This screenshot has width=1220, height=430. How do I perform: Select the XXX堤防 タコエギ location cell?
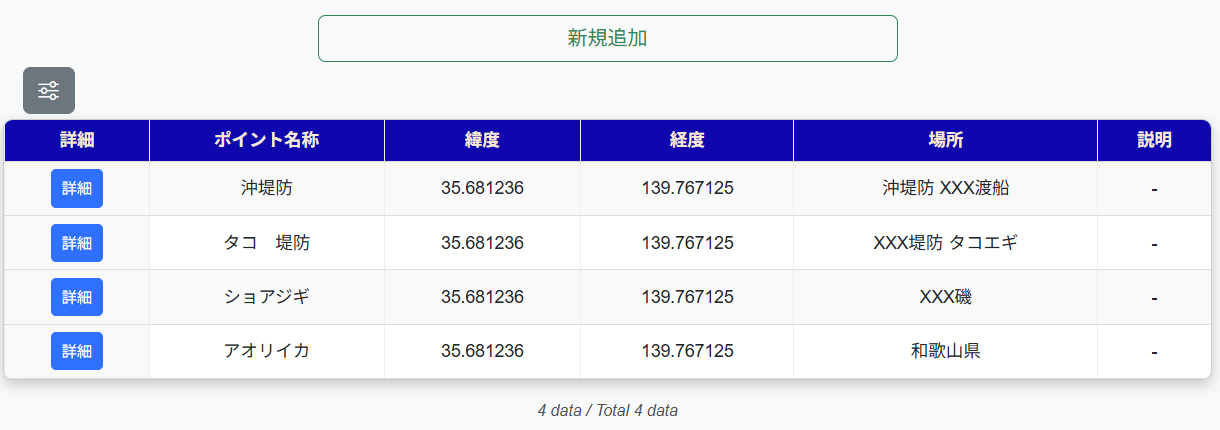pyautogui.click(x=945, y=243)
